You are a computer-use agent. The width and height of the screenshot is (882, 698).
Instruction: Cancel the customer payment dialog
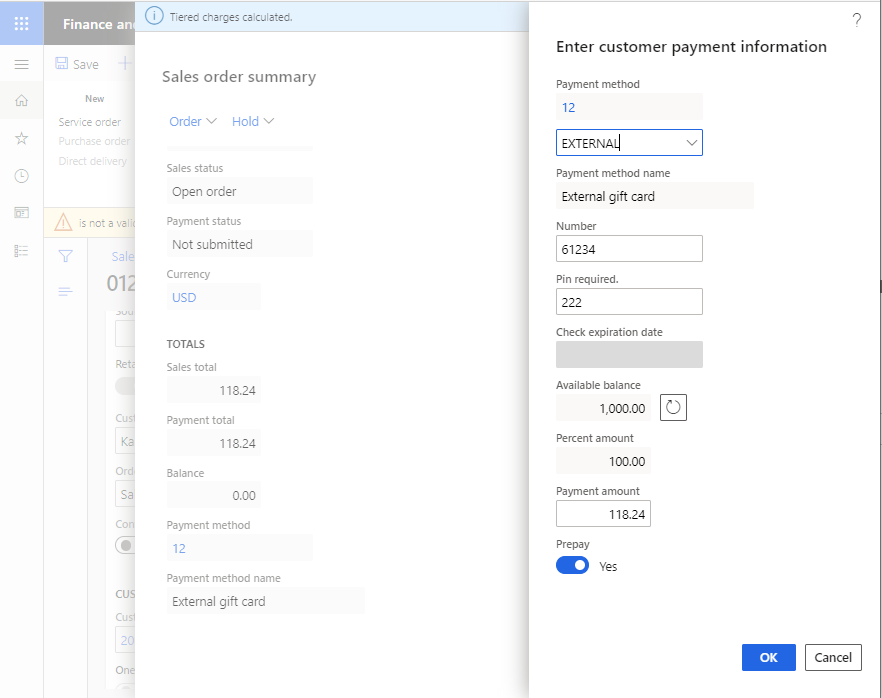pos(833,657)
